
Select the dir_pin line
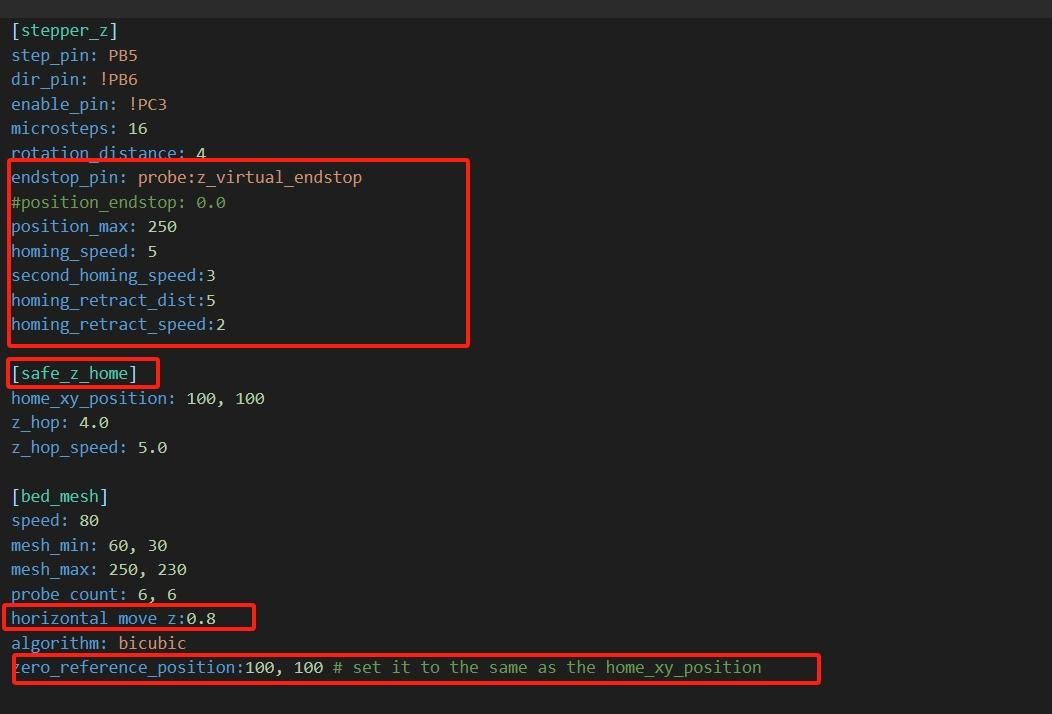click(x=70, y=79)
